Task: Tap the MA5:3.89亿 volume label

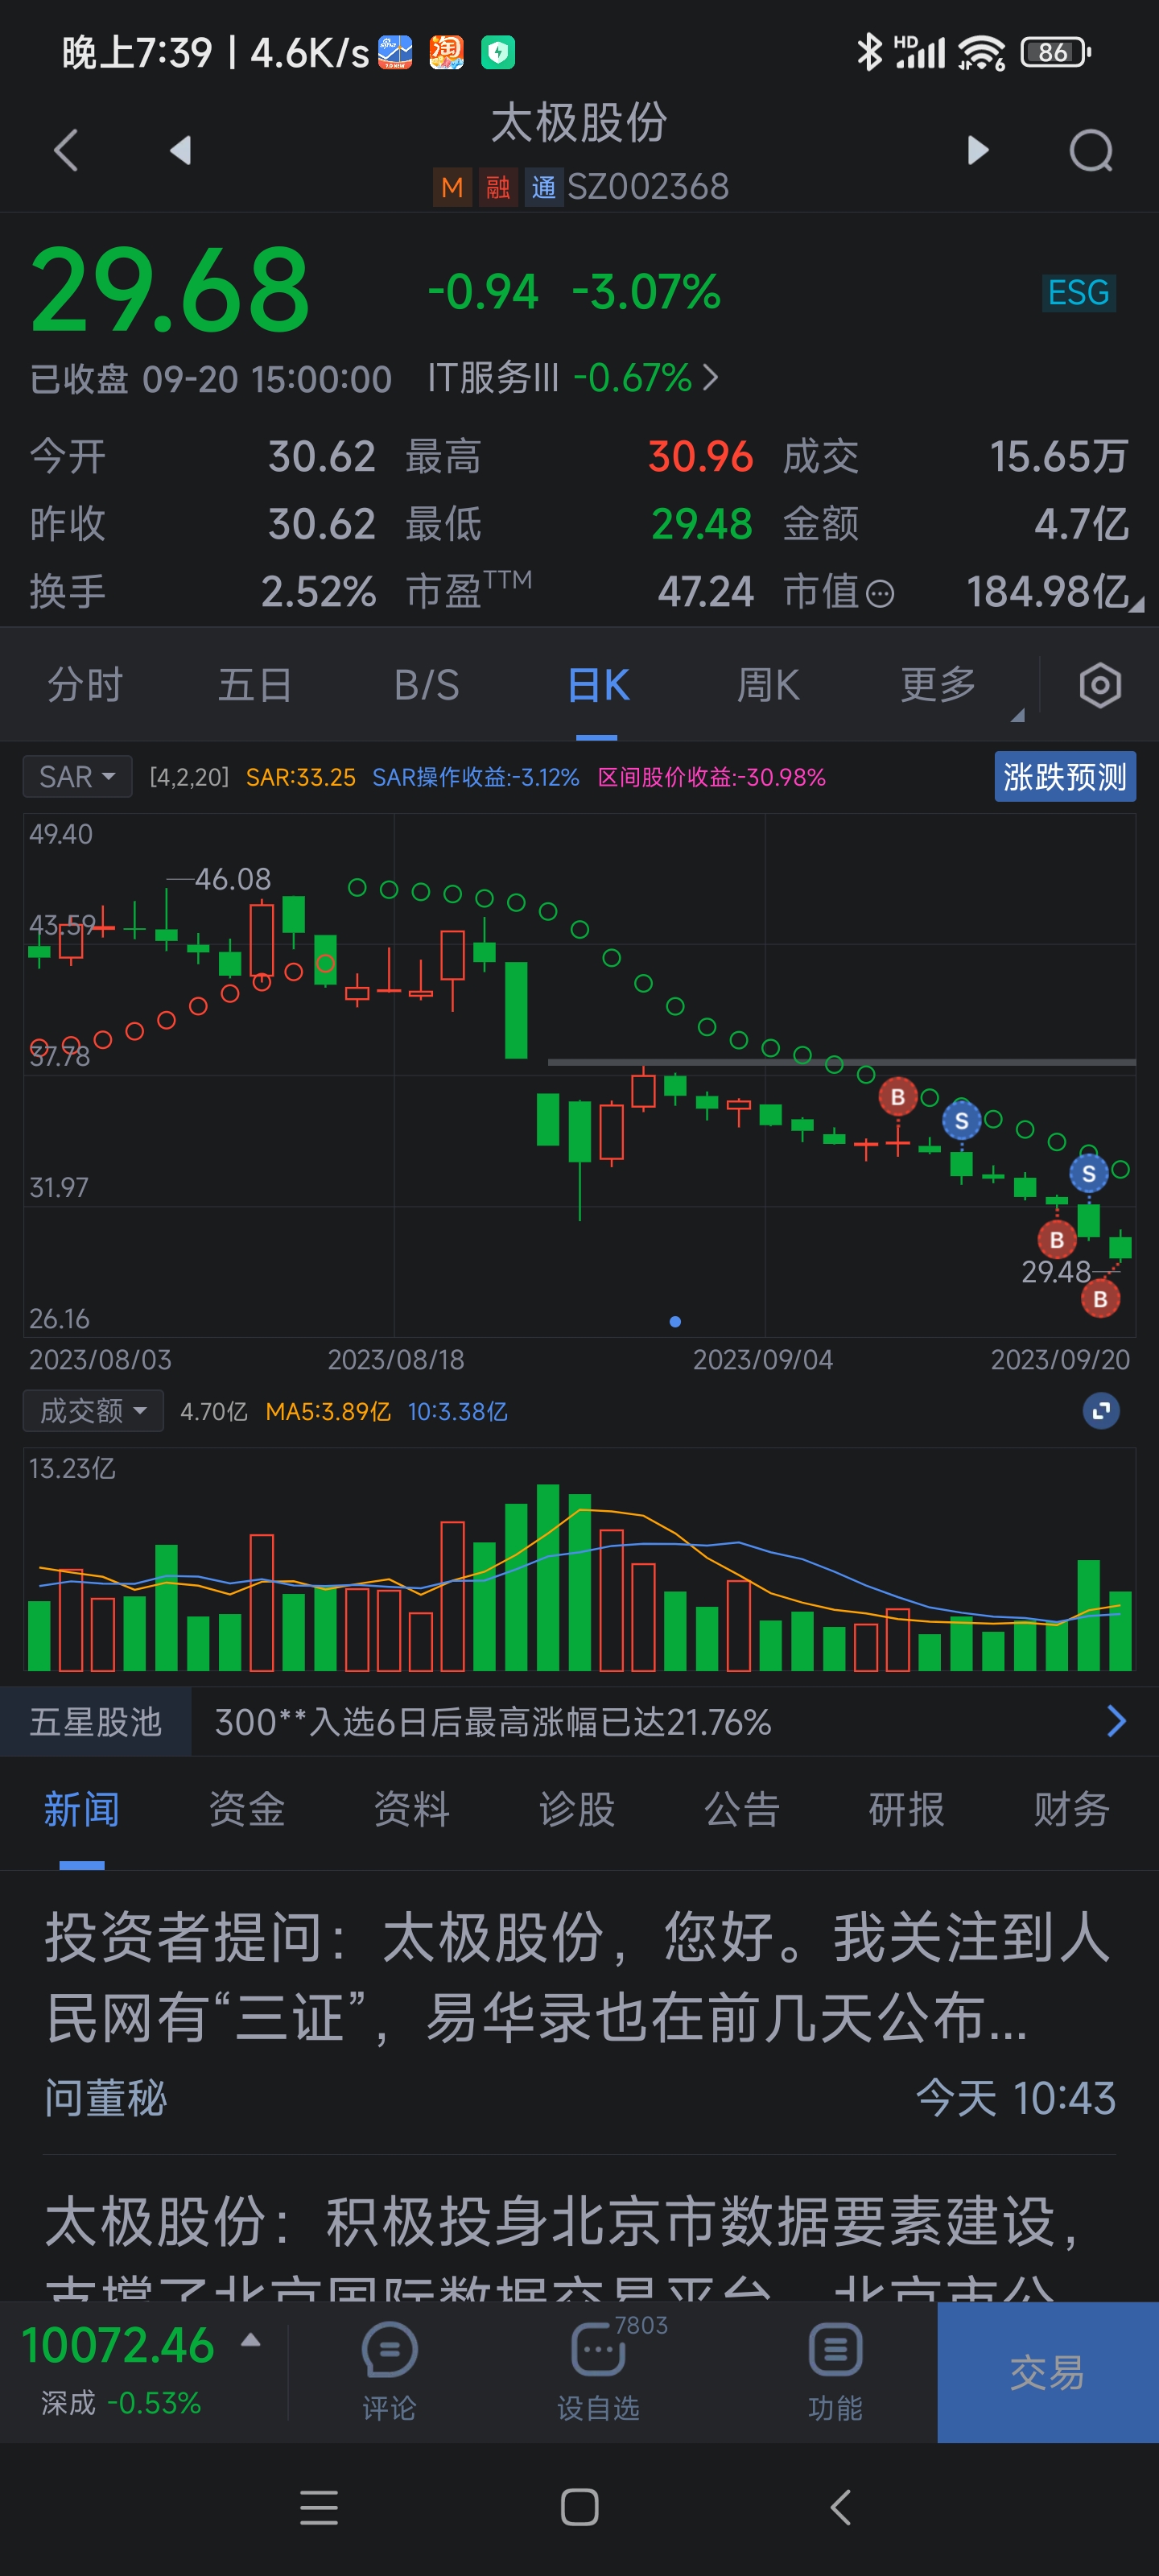Action: (328, 1411)
